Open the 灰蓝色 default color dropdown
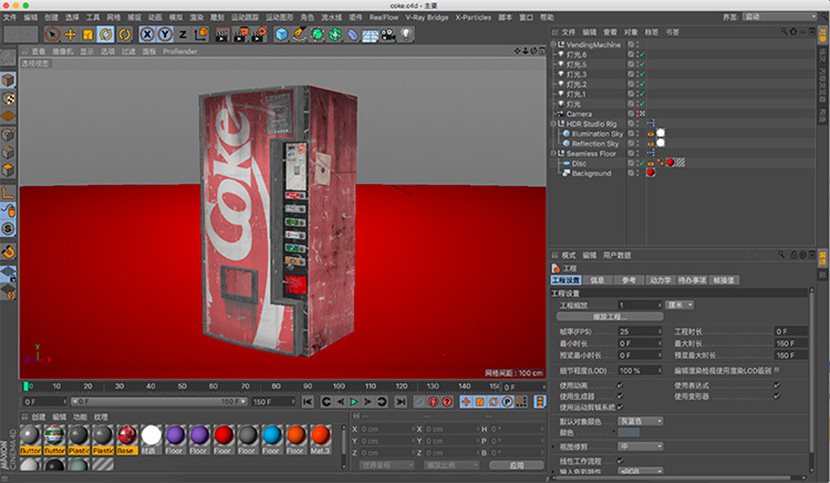The width and height of the screenshot is (830, 483). pos(640,421)
